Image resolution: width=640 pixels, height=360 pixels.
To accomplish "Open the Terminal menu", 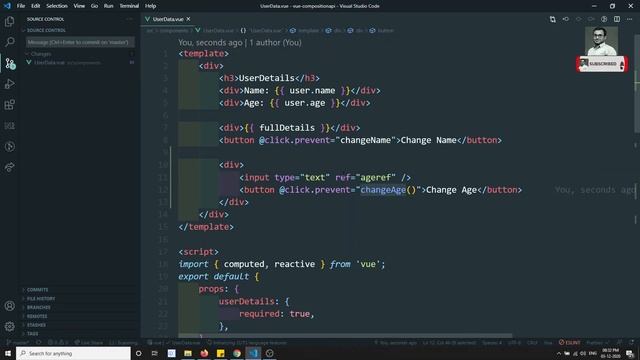I will coord(129,6).
